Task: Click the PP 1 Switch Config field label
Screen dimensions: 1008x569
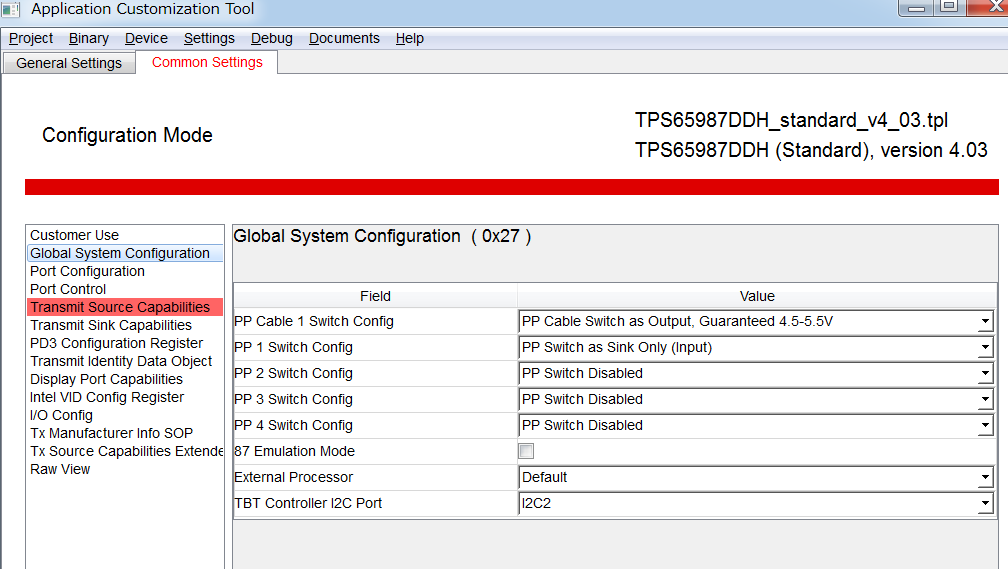Action: click(x=293, y=347)
